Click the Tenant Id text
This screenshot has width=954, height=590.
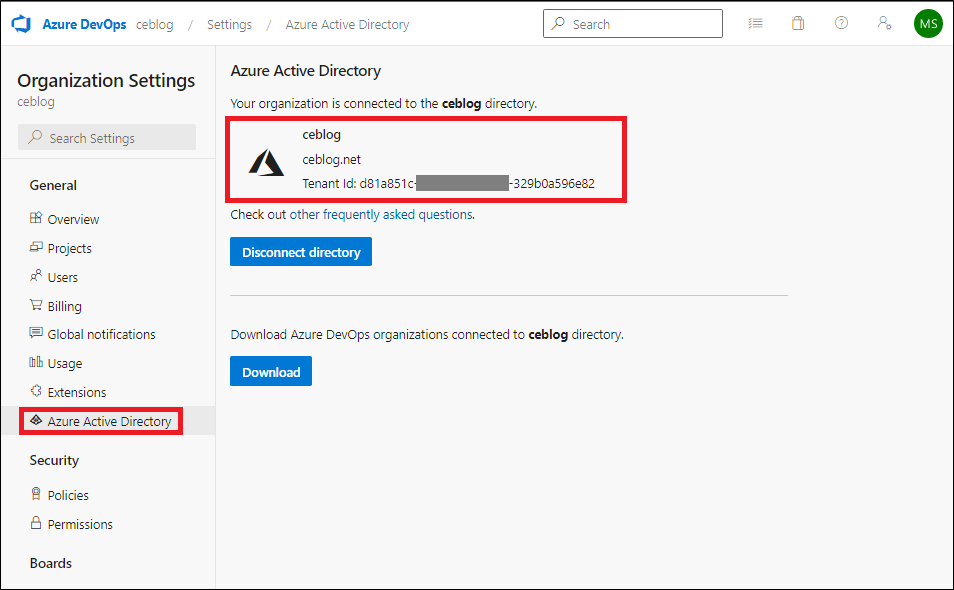[448, 184]
